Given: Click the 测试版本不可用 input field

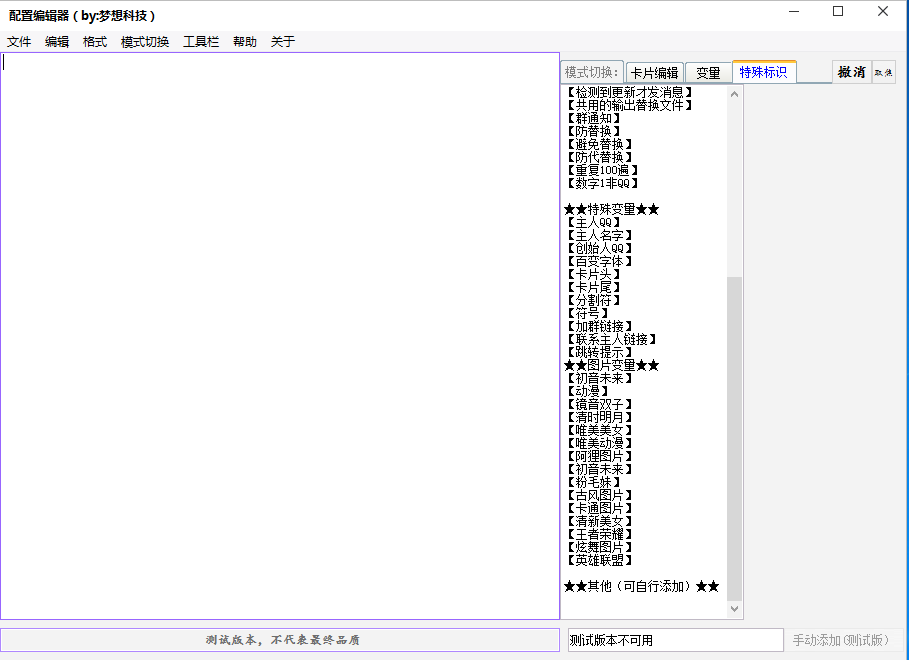Looking at the screenshot, I should coord(674,640).
